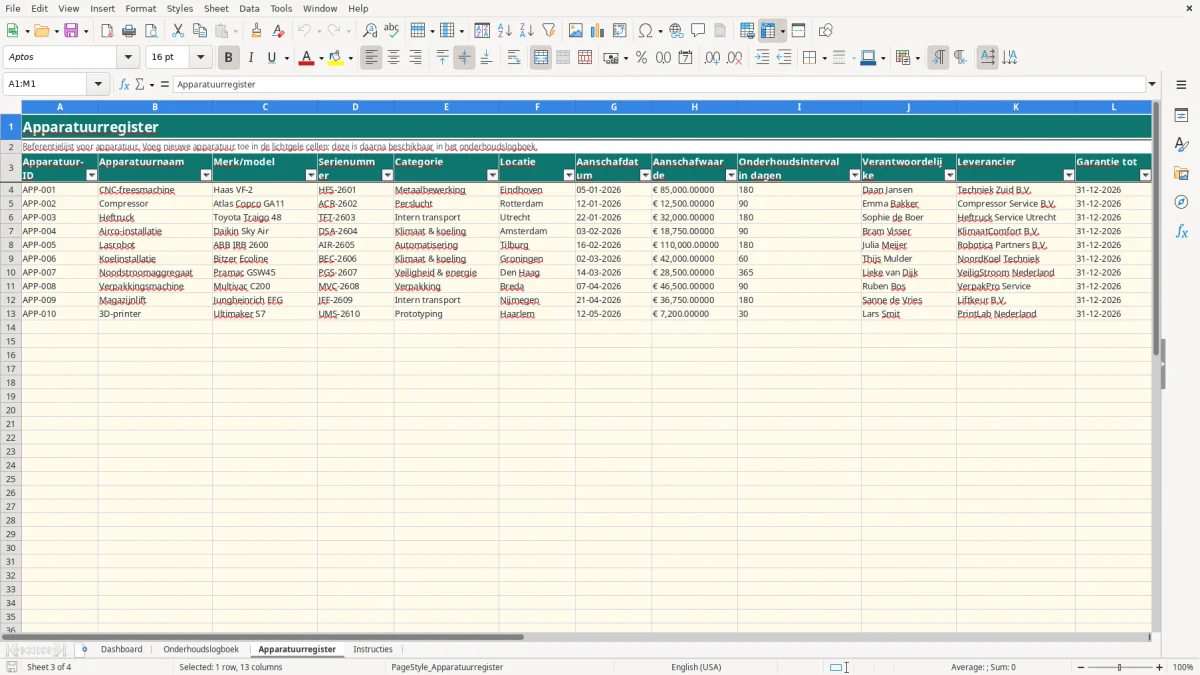
Task: Open the Categorie column filter dropdown
Action: 492,175
